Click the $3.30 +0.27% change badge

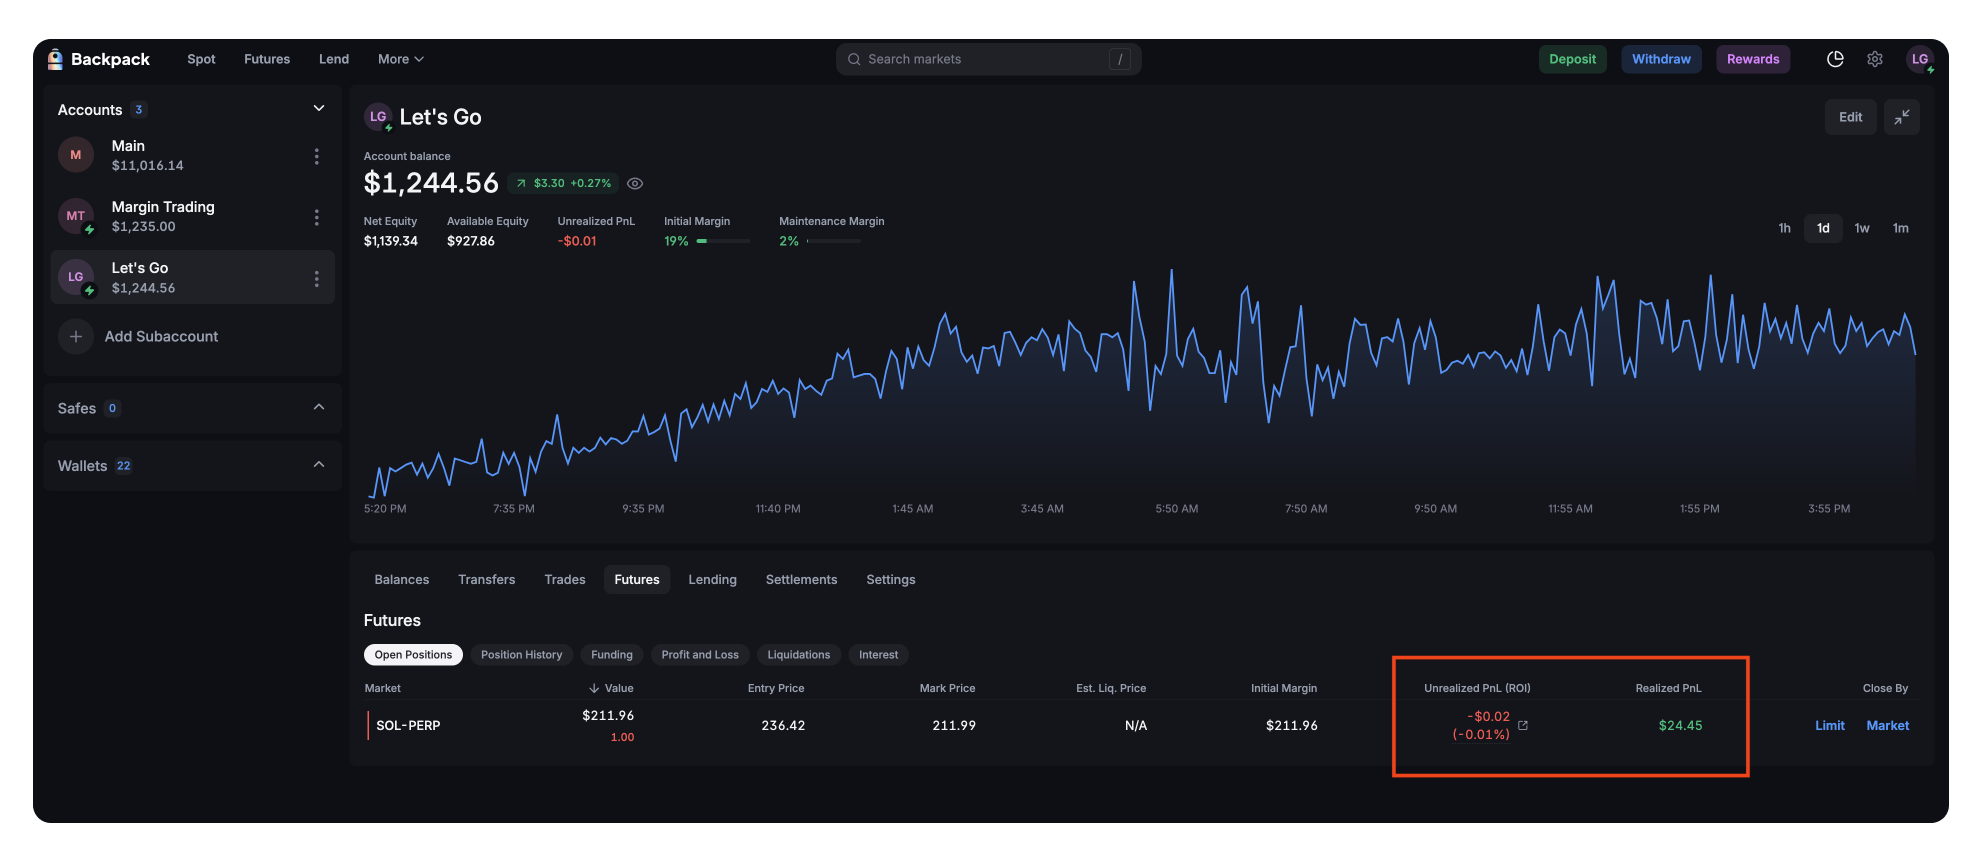[564, 183]
